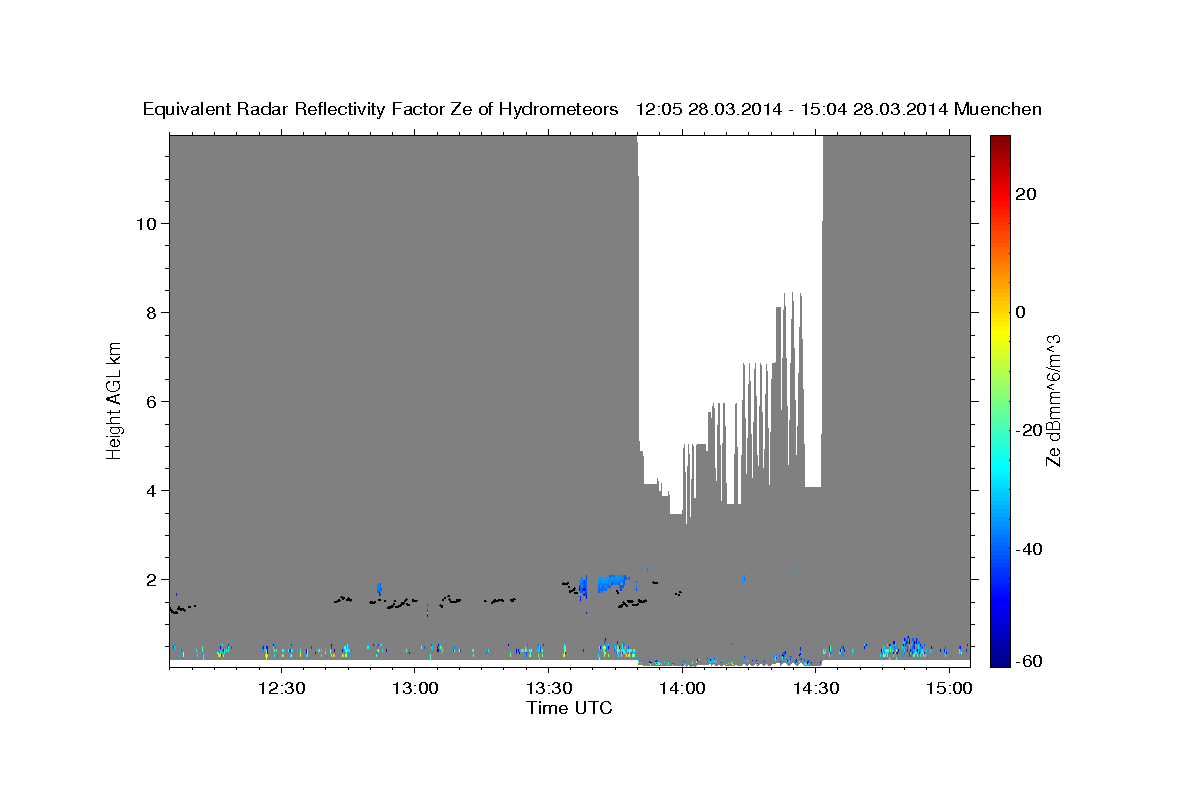The height and width of the screenshot is (800, 1200).
Task: Click the '13:00' time tick label
Action: click(415, 688)
